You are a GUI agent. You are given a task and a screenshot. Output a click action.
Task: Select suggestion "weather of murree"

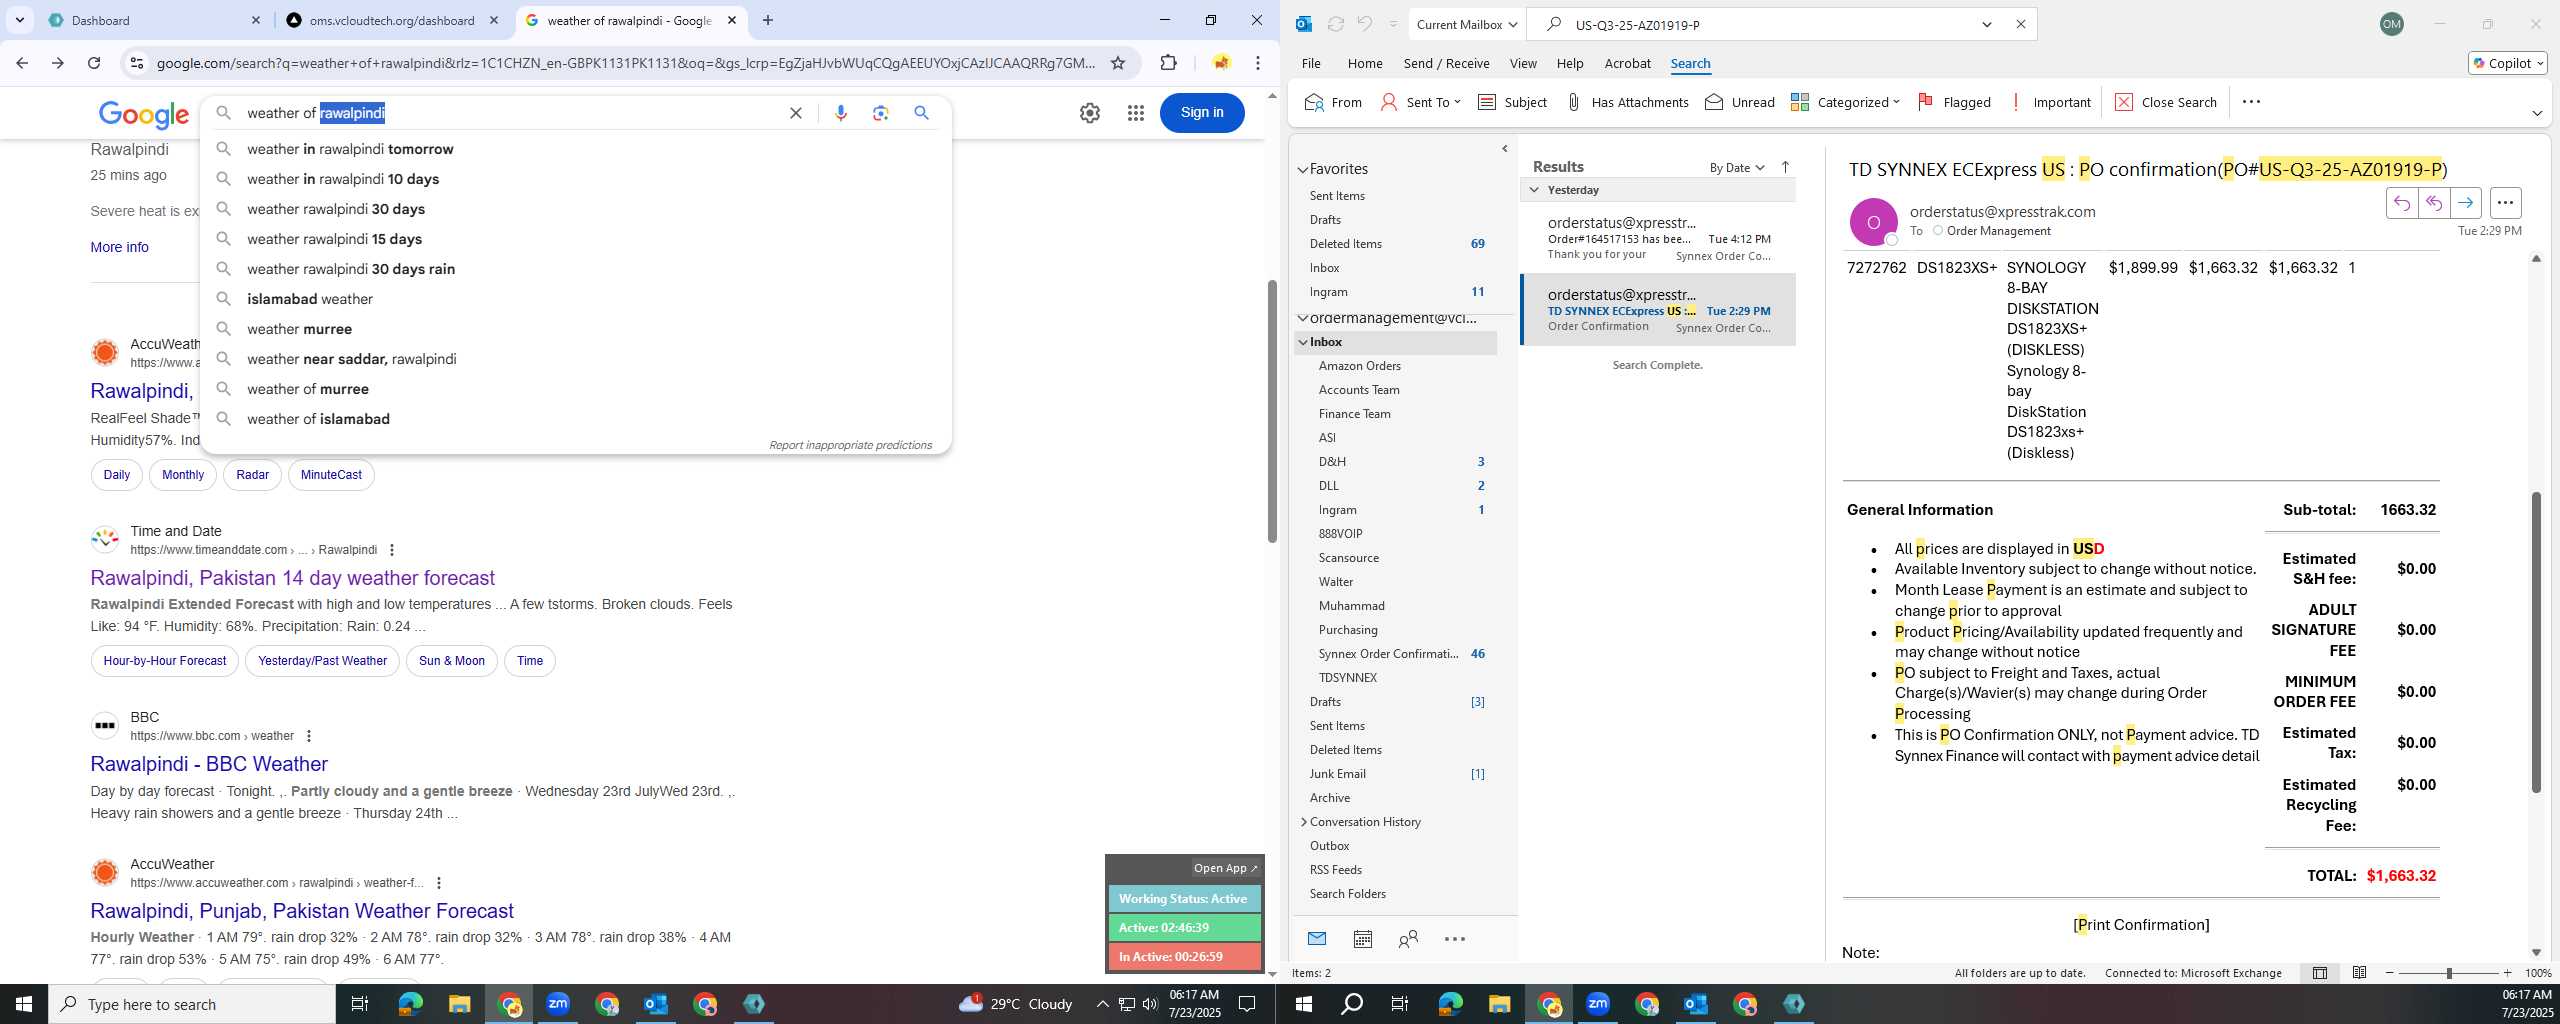[308, 389]
